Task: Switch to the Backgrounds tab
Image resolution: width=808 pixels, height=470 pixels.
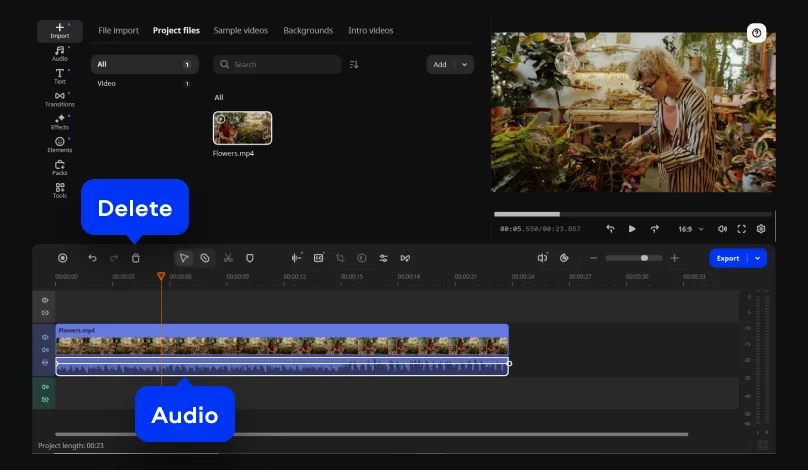Action: point(308,31)
